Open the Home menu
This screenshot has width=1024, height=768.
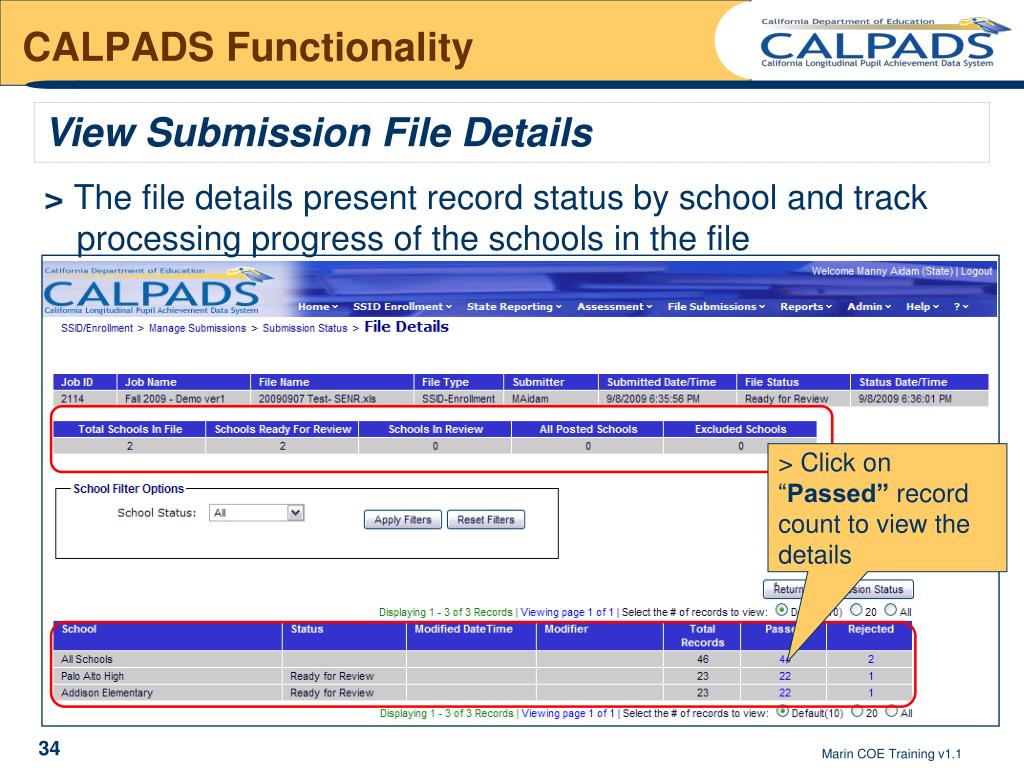(318, 306)
